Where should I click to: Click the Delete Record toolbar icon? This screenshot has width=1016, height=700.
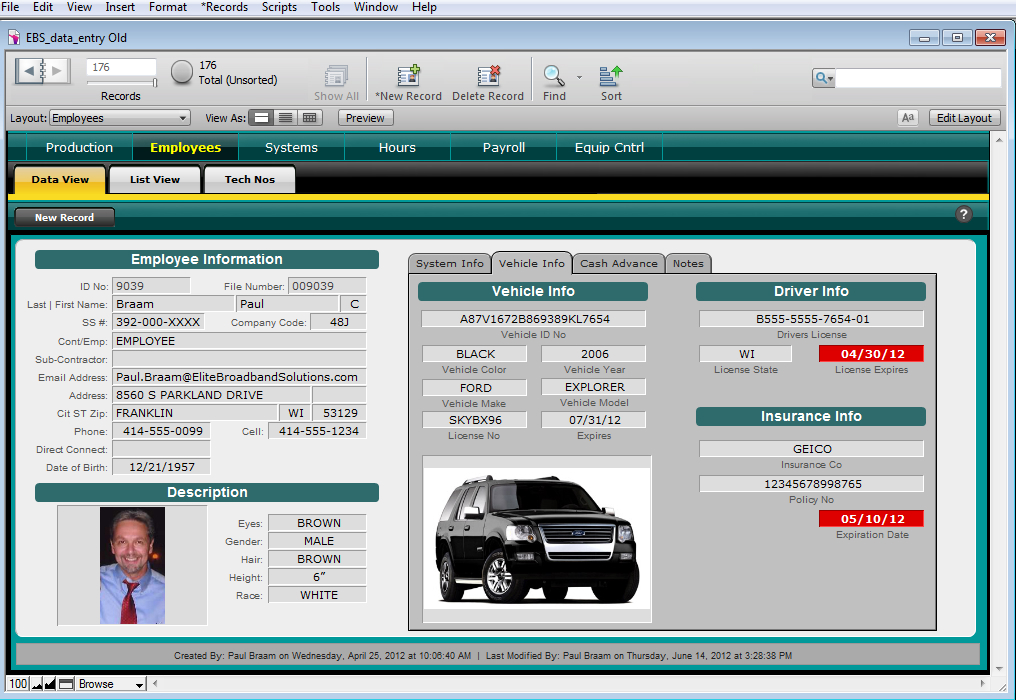click(x=488, y=76)
